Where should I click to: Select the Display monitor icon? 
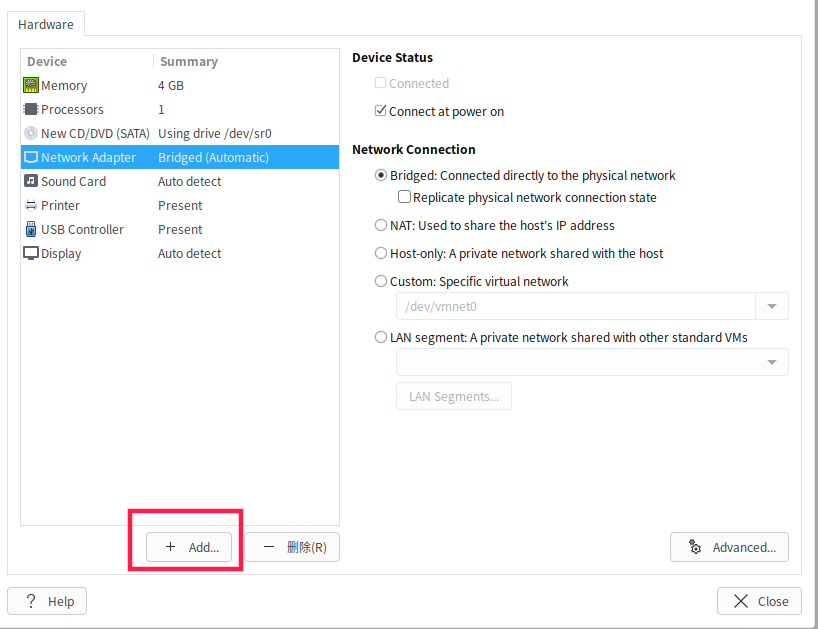tap(31, 253)
